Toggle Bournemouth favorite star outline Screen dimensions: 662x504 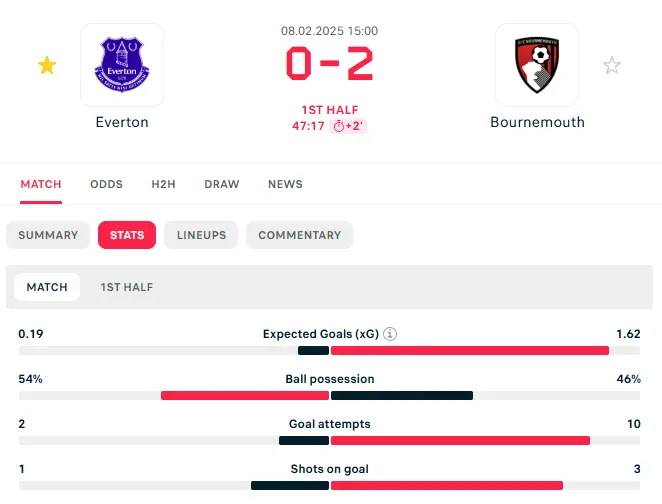coord(612,66)
